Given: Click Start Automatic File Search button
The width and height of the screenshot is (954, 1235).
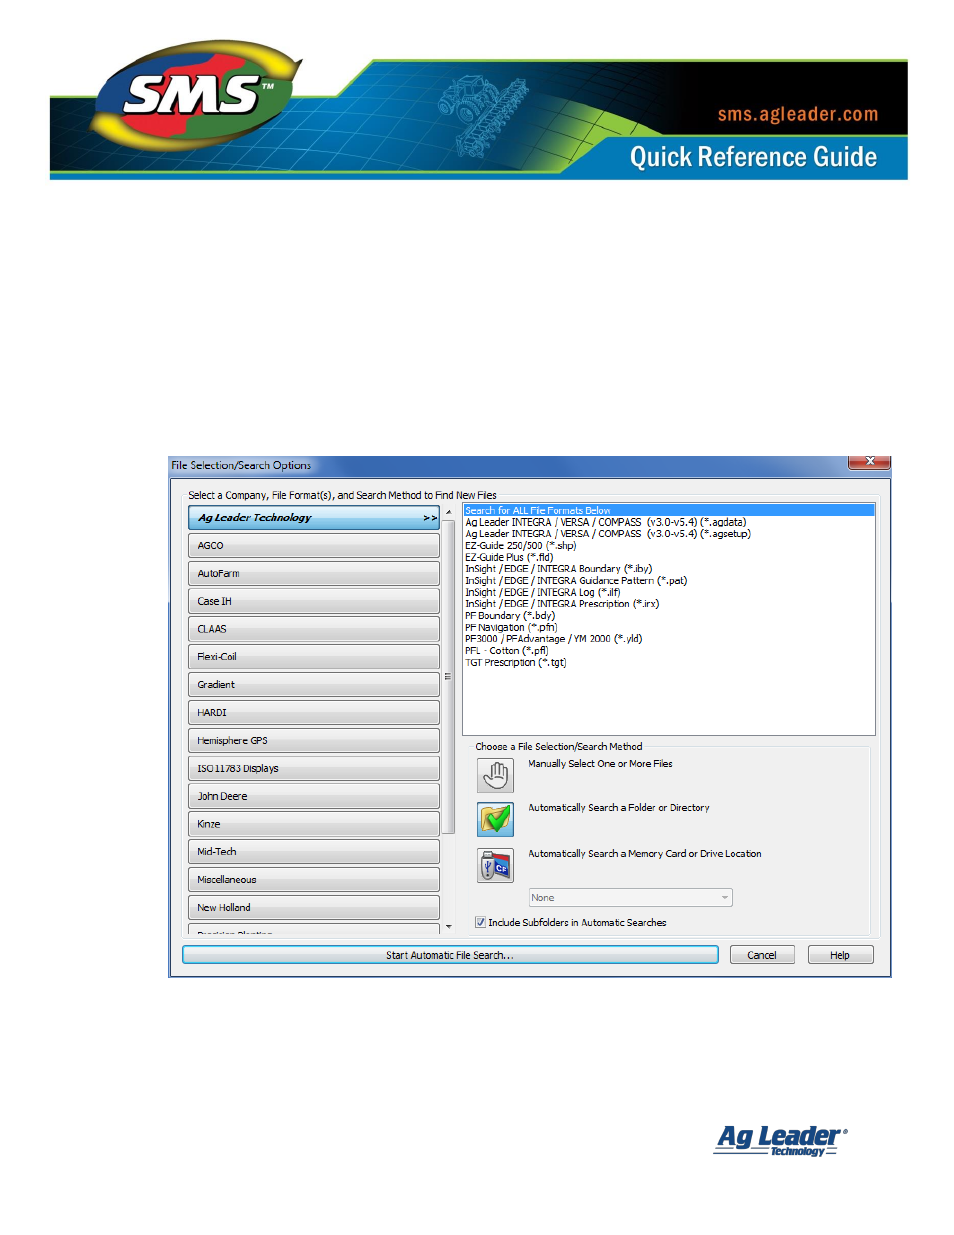Looking at the screenshot, I should [450, 955].
